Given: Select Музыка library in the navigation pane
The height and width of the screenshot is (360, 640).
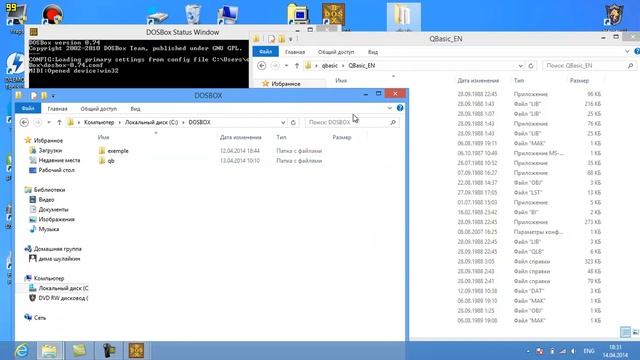Looking at the screenshot, I should [x=49, y=229].
